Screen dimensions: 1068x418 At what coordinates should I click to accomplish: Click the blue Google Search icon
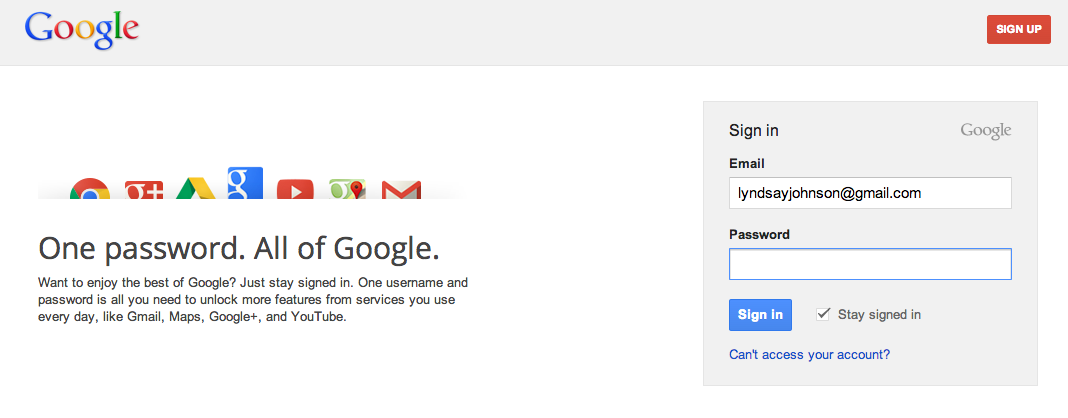coord(245,182)
